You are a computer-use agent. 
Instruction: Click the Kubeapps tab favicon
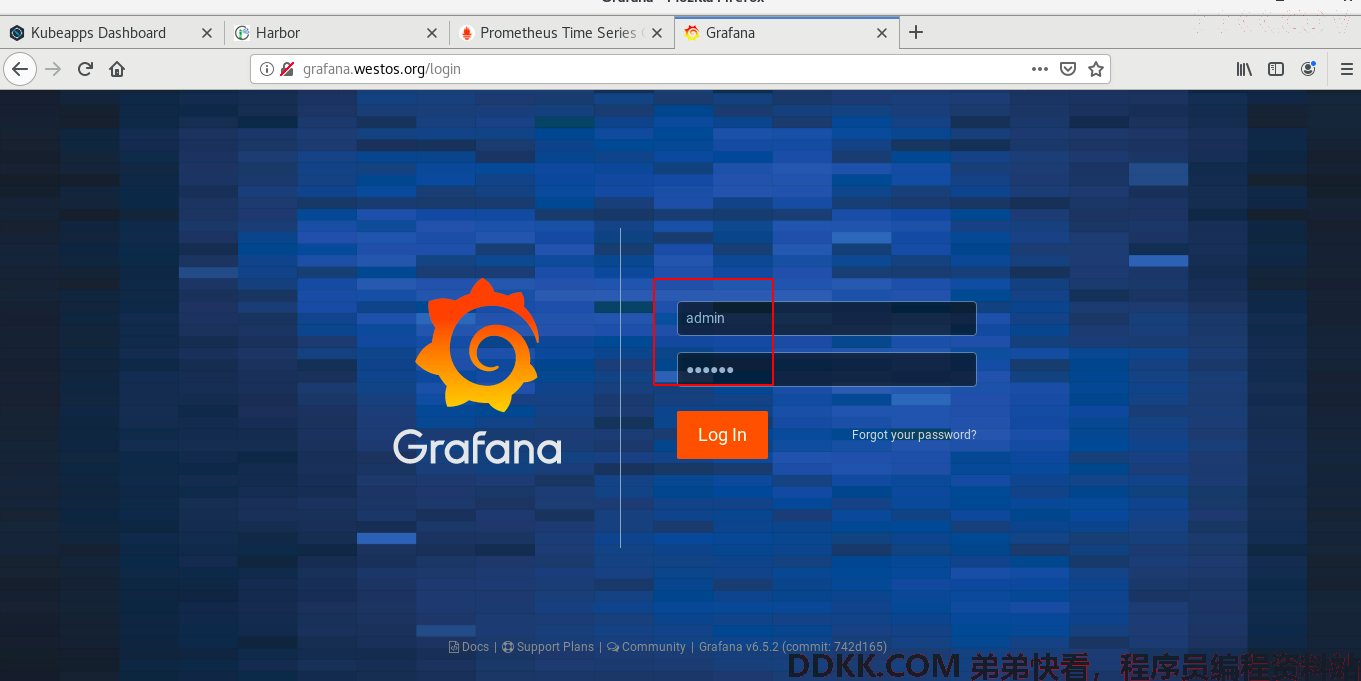[17, 33]
